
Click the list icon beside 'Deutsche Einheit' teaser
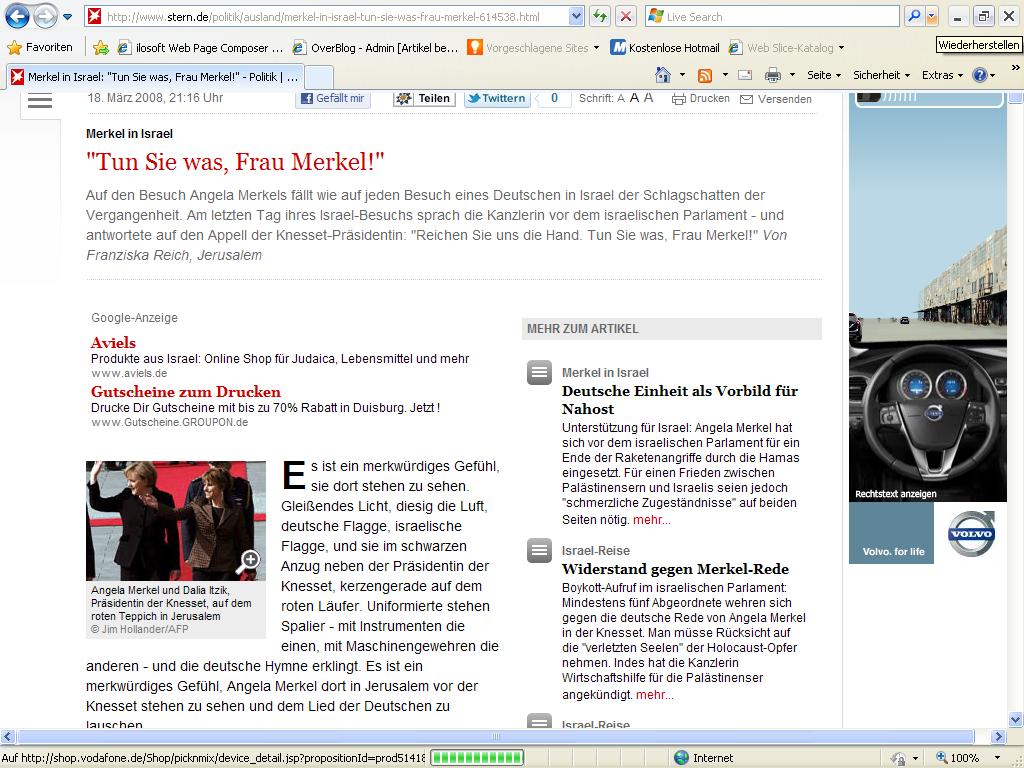539,373
